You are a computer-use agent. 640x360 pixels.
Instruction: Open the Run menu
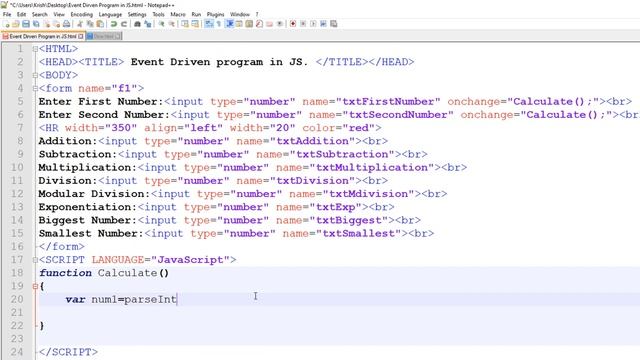[196, 14]
